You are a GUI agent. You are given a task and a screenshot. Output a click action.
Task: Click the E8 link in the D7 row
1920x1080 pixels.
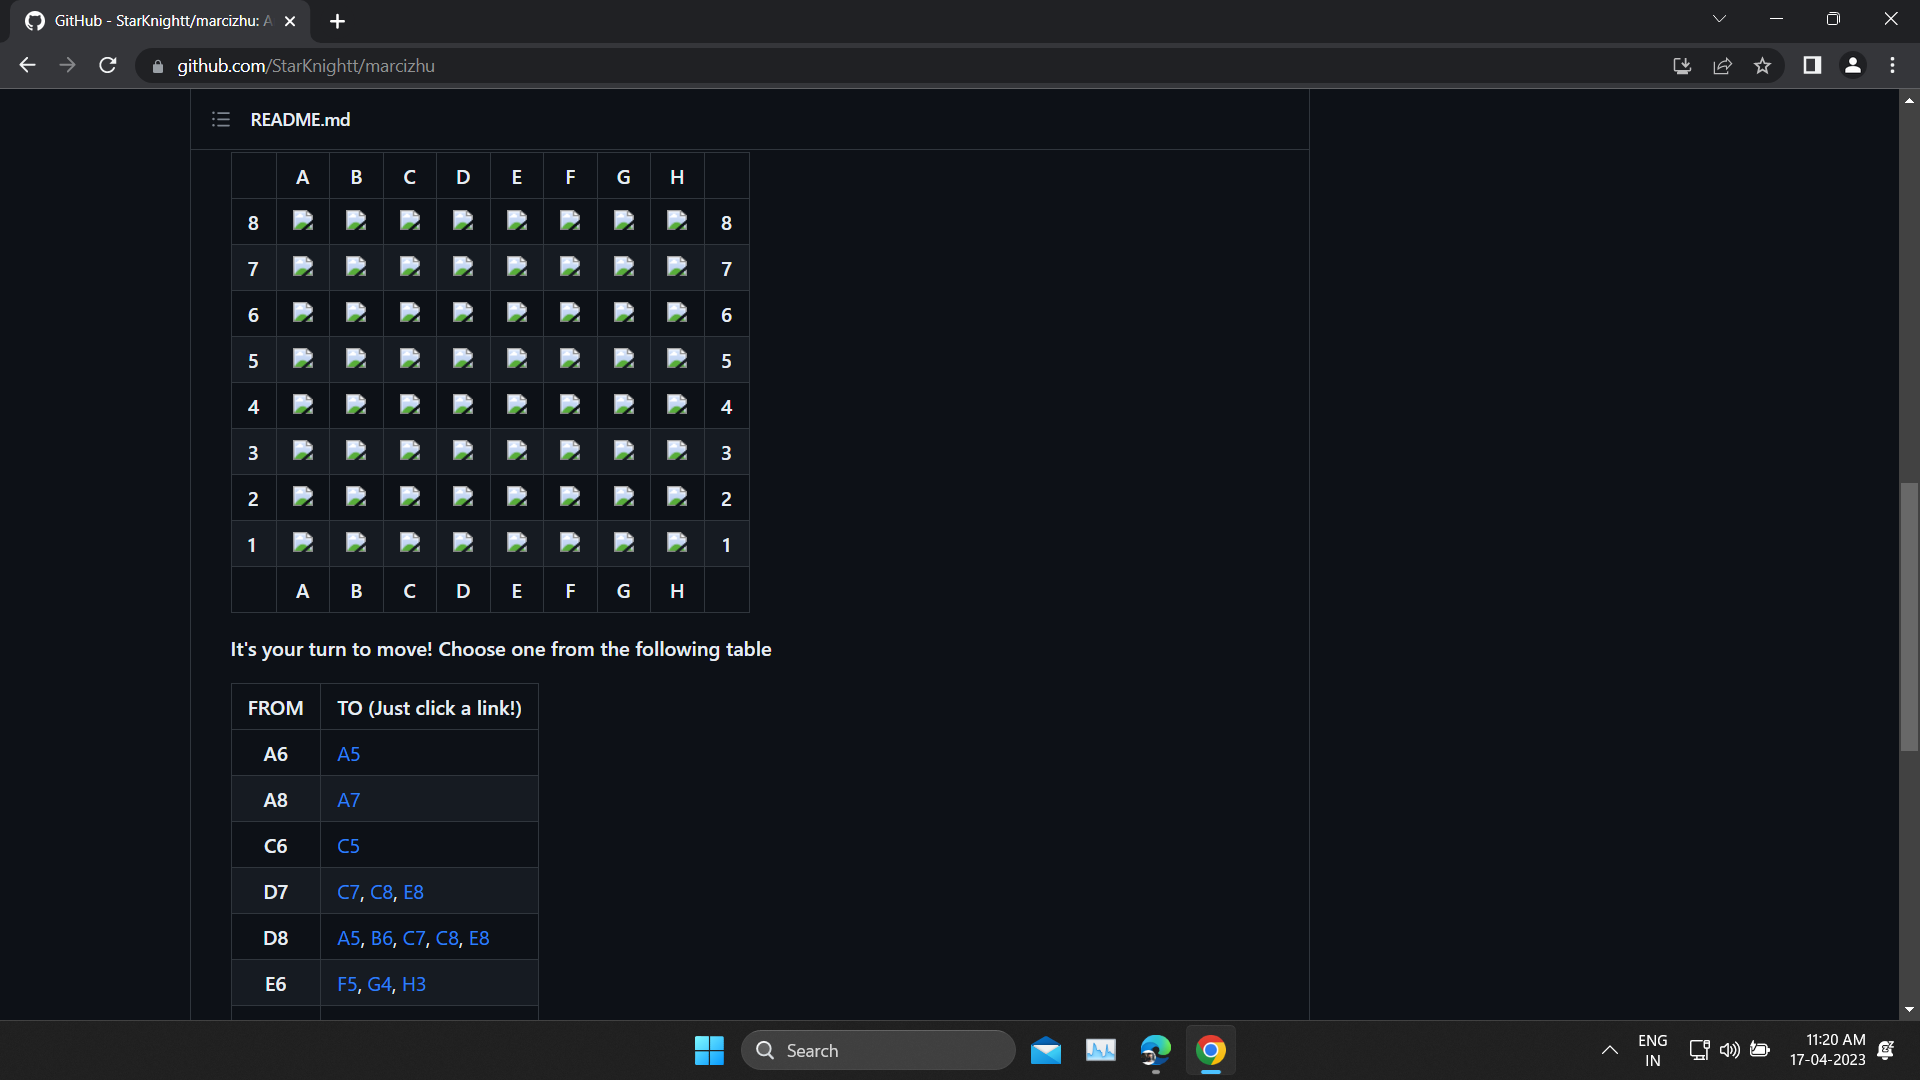tap(413, 892)
